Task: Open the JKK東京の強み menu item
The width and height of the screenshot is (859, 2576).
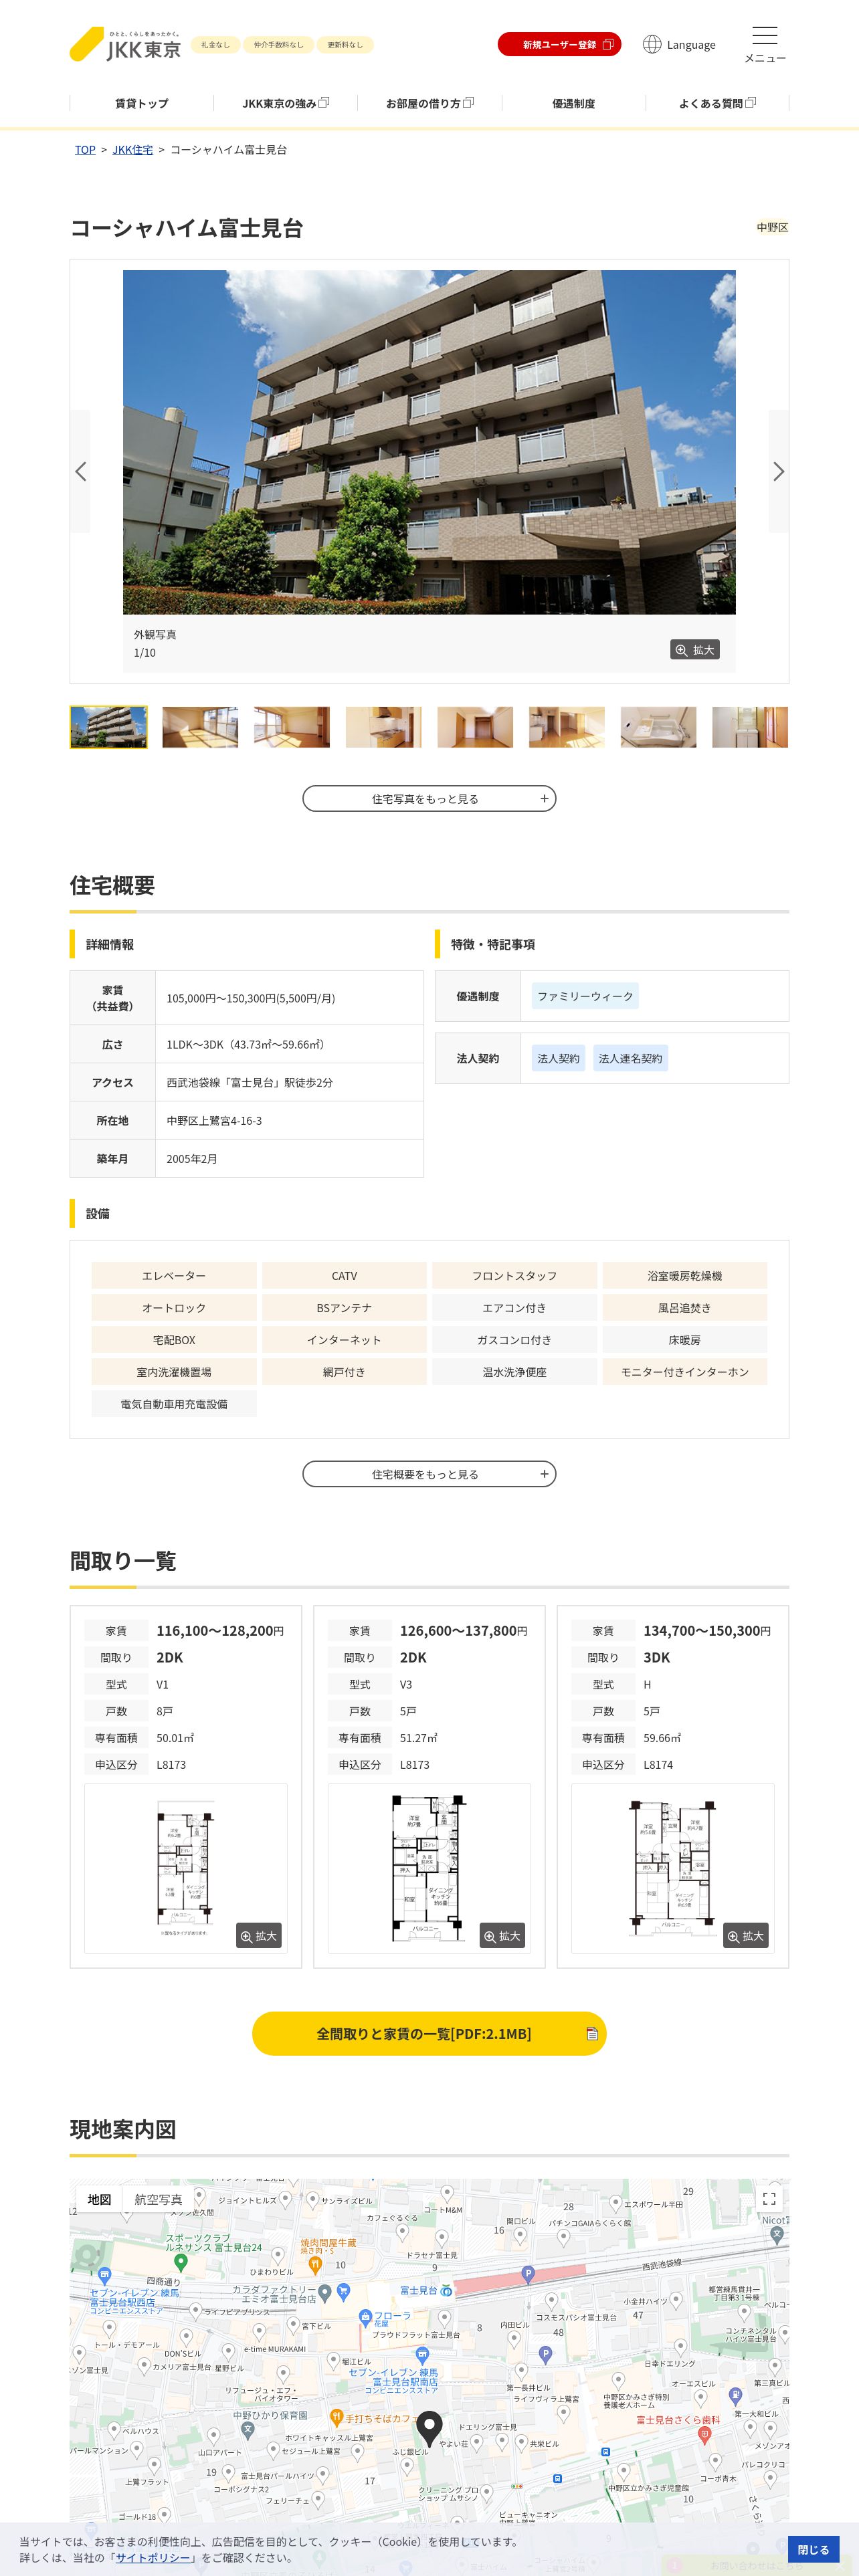Action: tap(285, 103)
